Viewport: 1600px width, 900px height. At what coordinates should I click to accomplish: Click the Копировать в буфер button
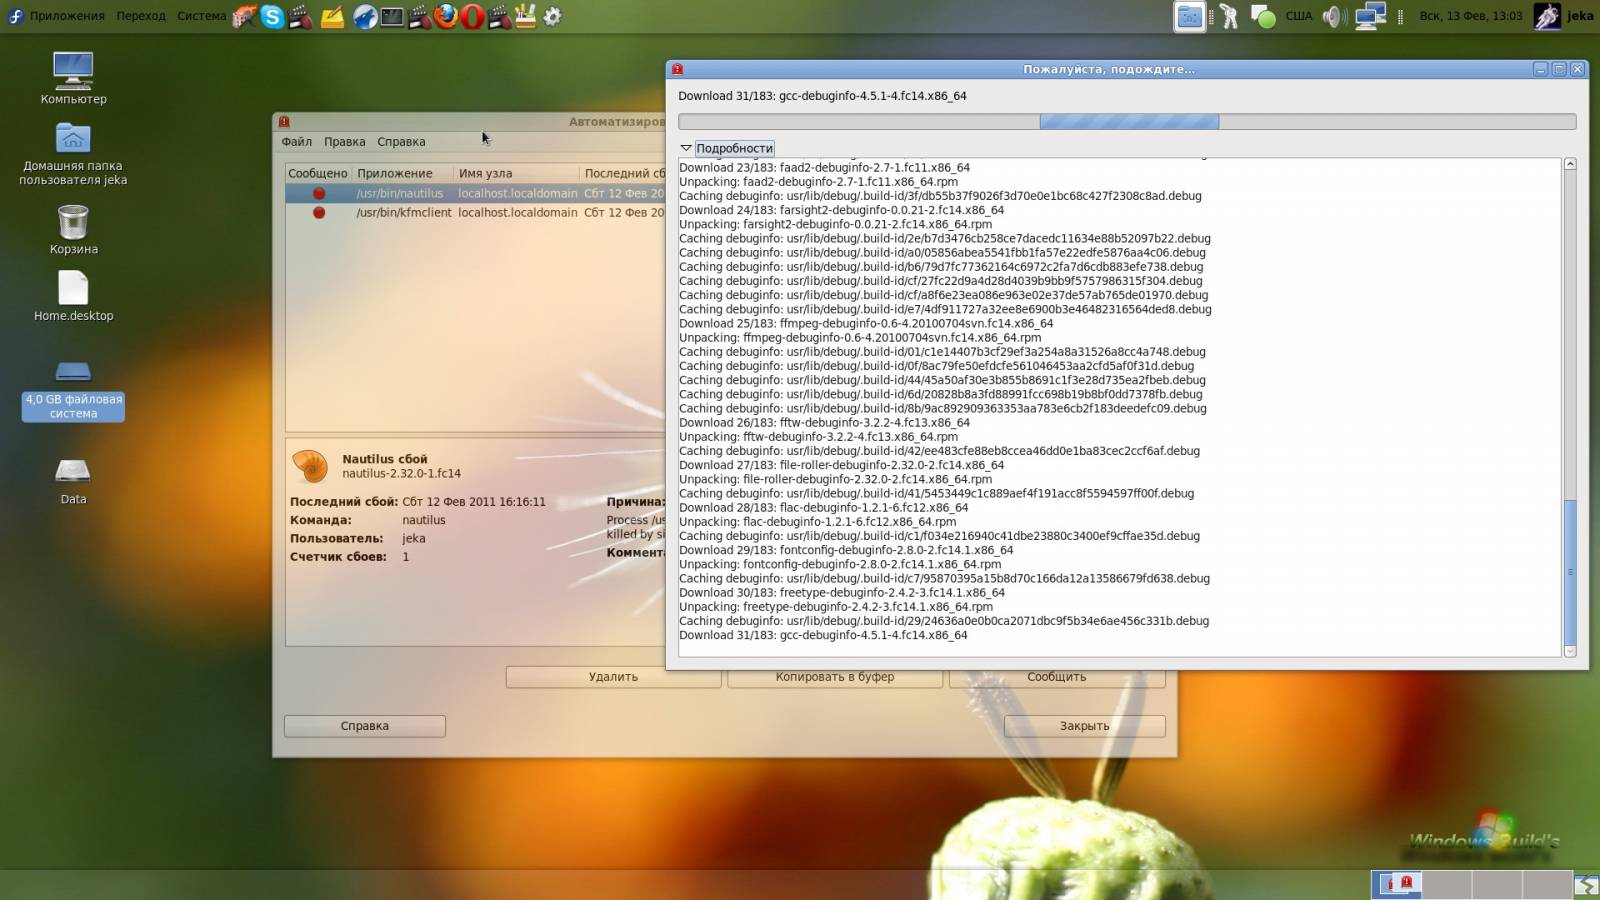click(835, 677)
